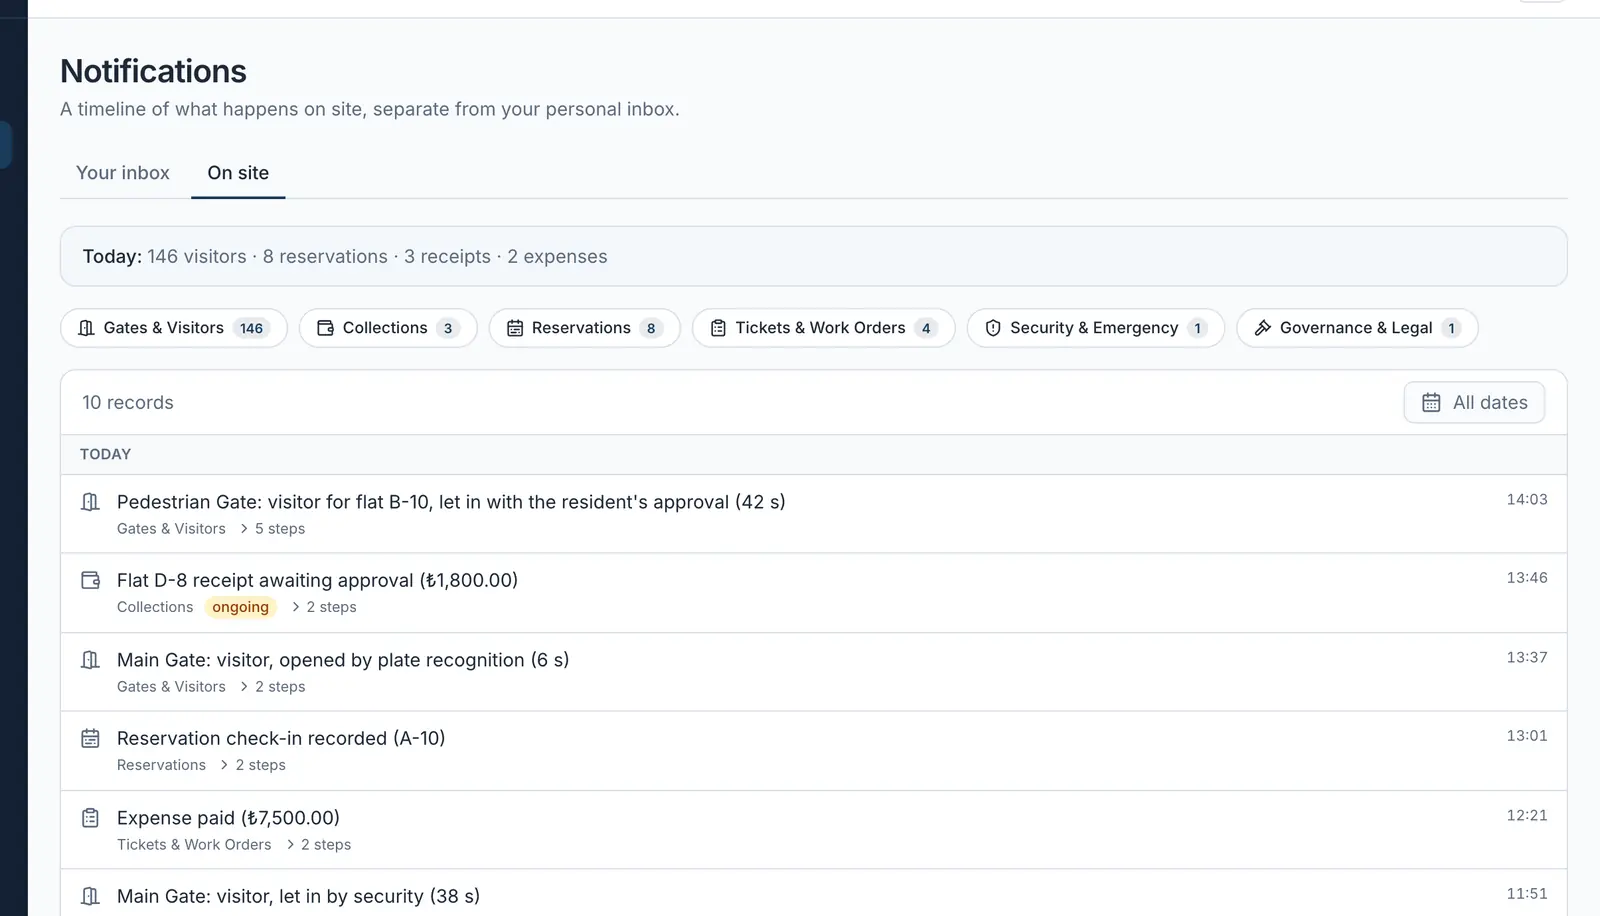
Task: Click the gate icon in Gates & Visitors chip
Action: click(87, 328)
